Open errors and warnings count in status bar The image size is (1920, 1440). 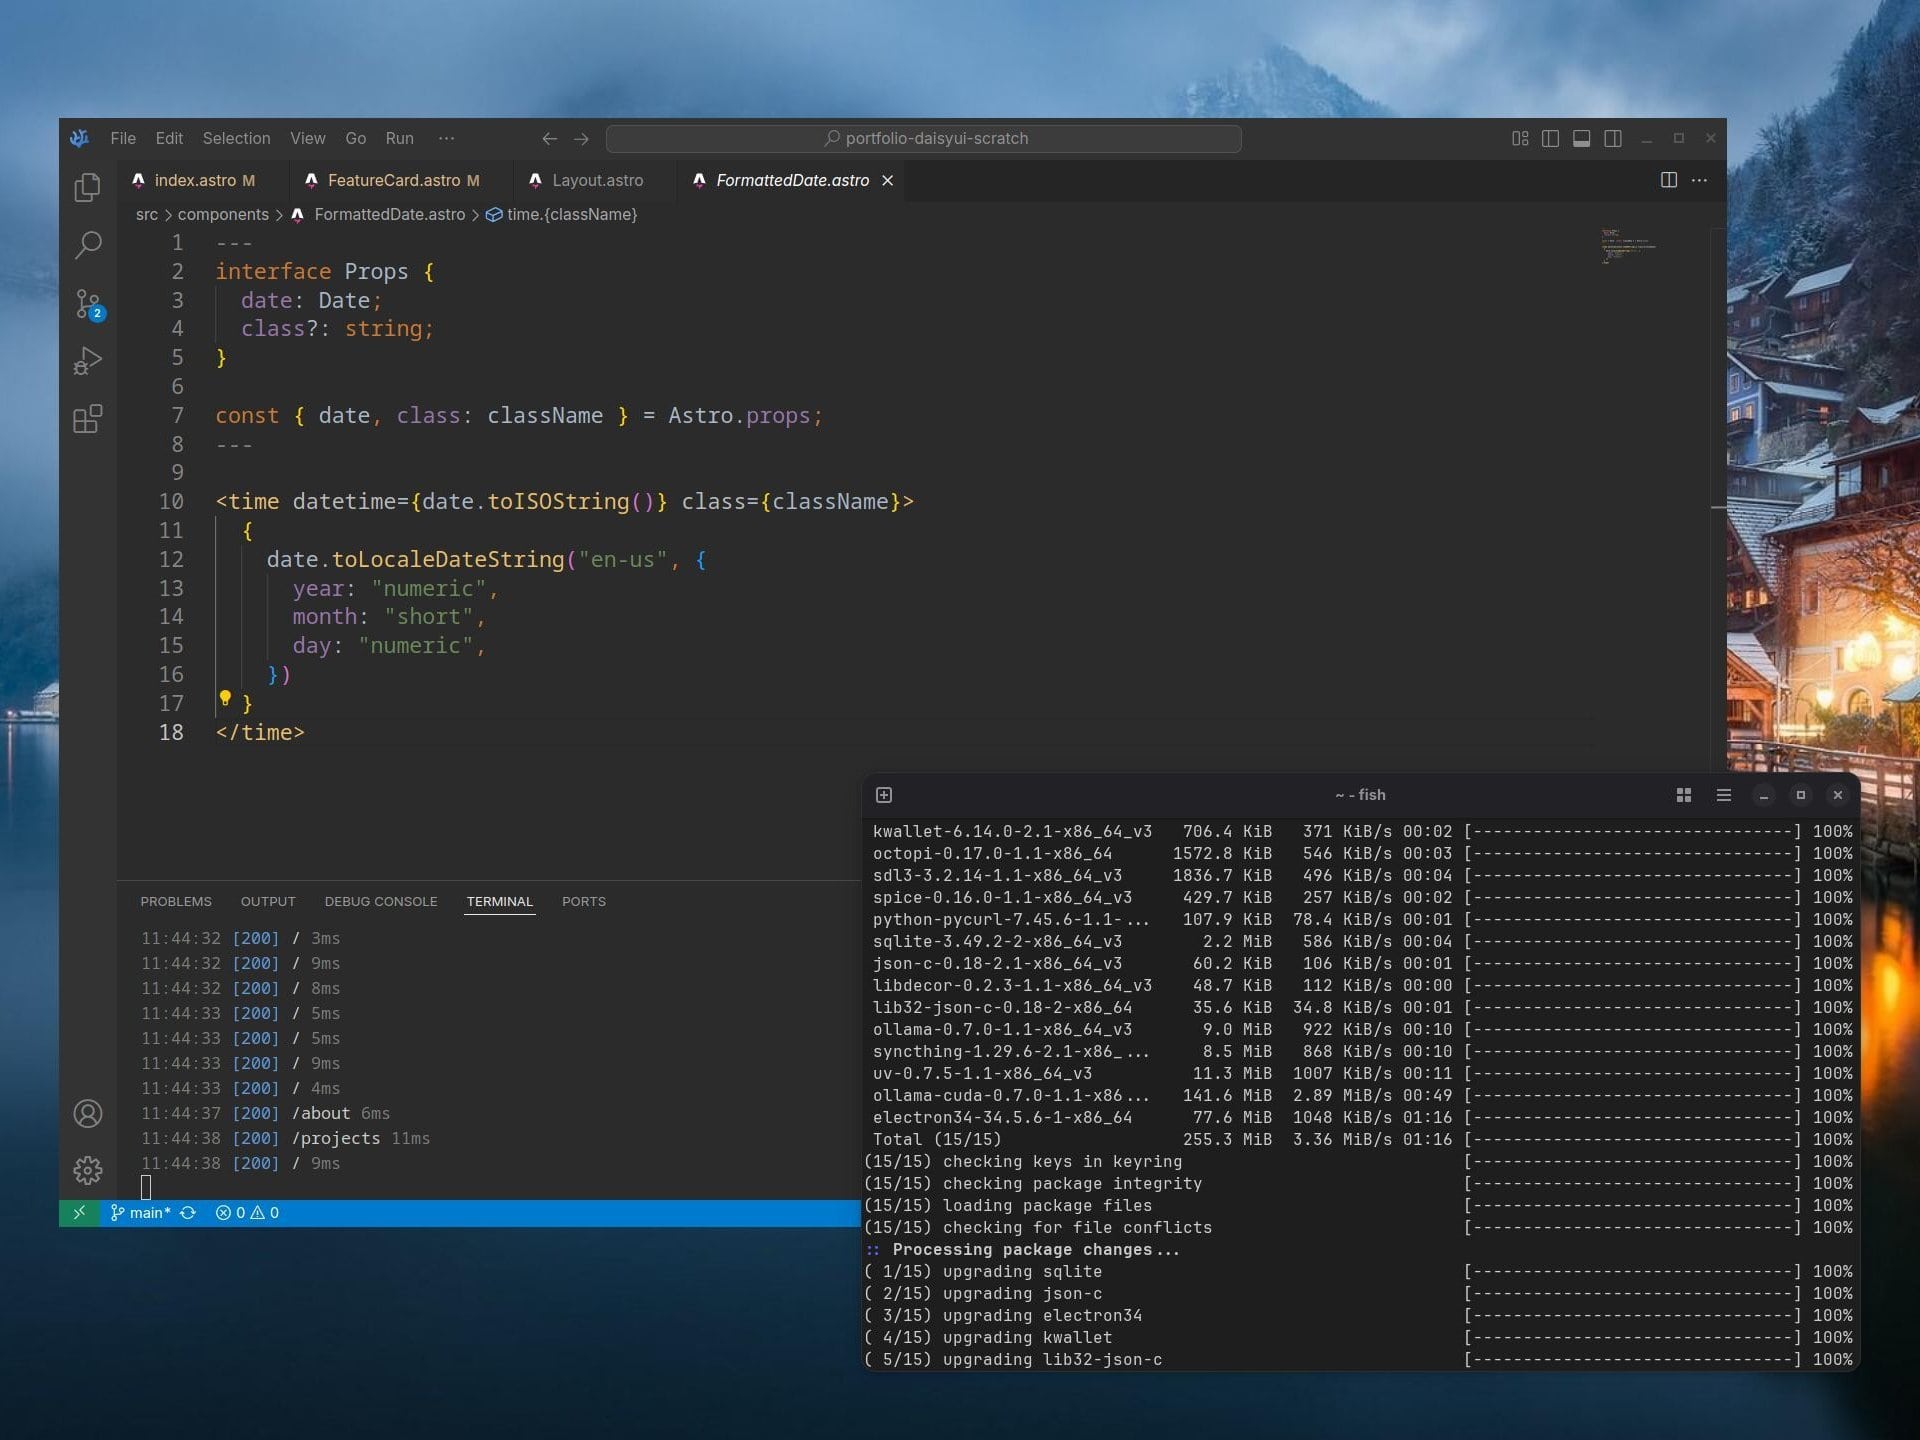(x=247, y=1213)
